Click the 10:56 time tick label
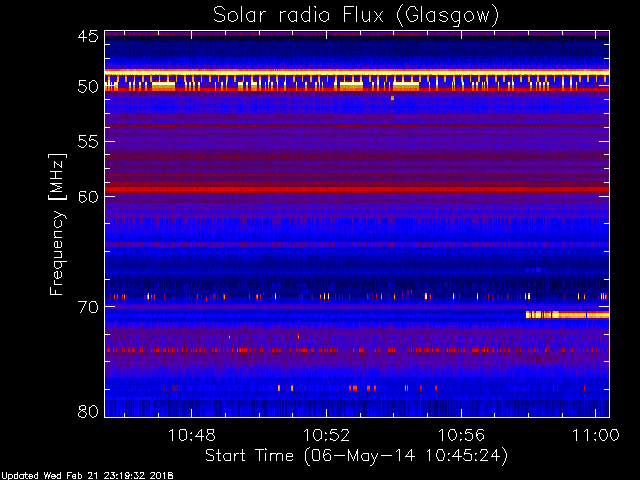This screenshot has width=640, height=480. coord(461,435)
